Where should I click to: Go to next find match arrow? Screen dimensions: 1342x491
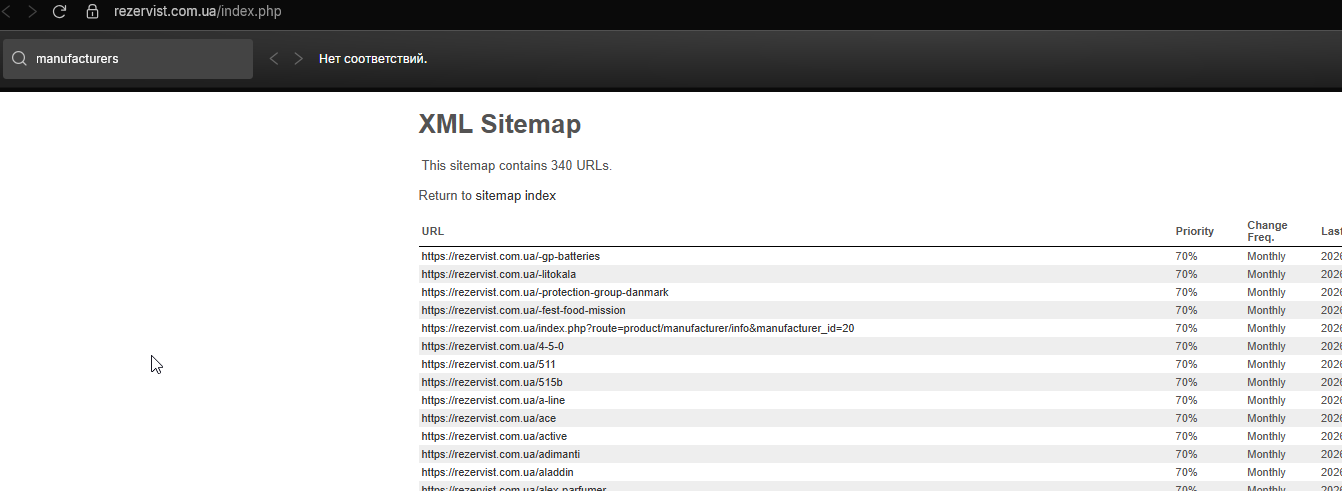coord(298,59)
